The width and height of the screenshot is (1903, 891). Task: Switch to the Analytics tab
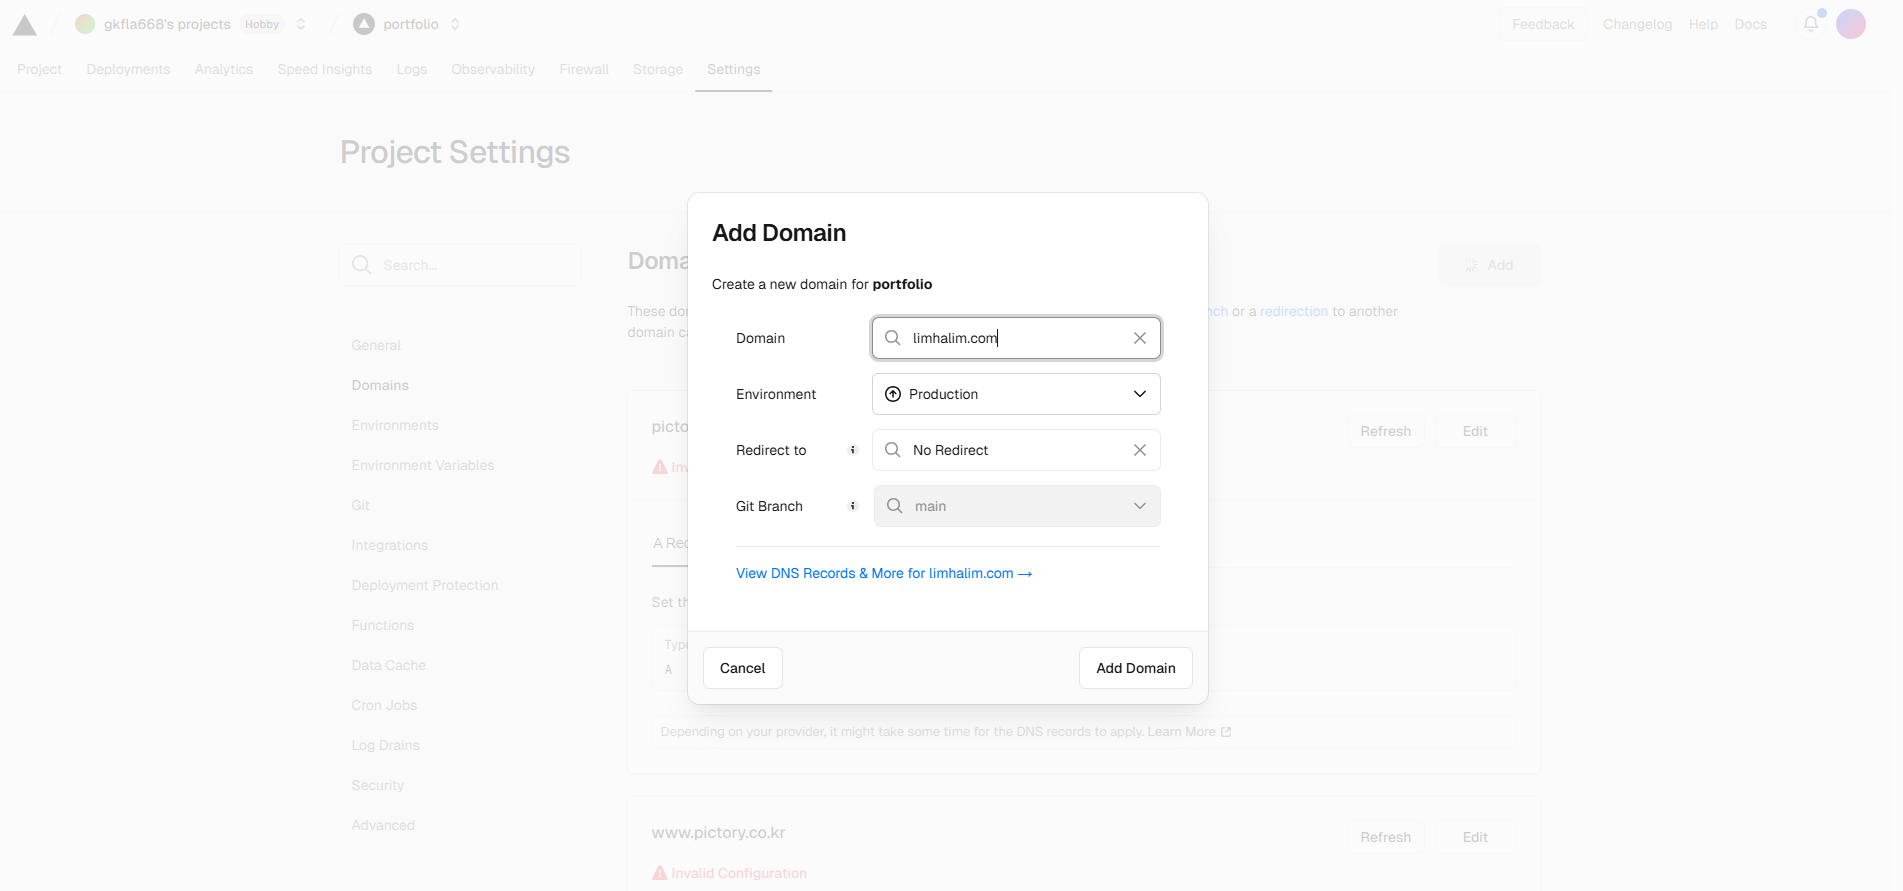224,69
